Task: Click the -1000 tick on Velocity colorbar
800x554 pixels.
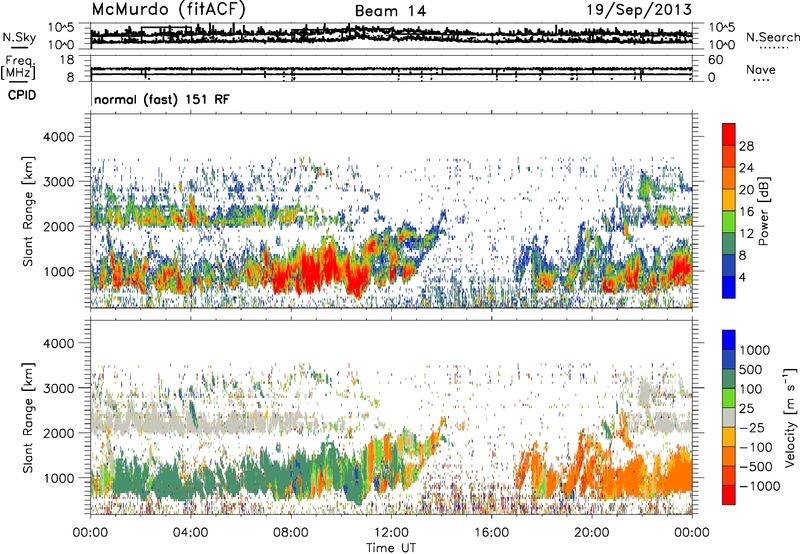Action: click(x=759, y=486)
